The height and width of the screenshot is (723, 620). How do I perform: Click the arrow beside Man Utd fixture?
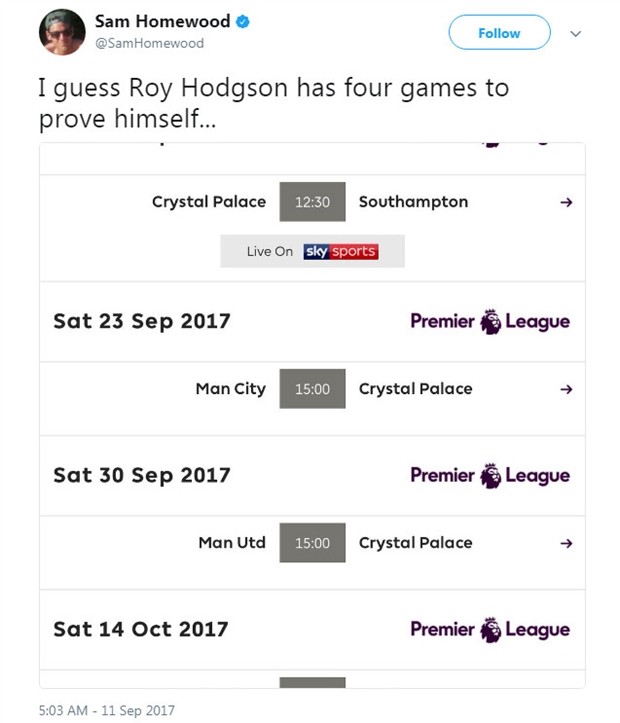[566, 543]
